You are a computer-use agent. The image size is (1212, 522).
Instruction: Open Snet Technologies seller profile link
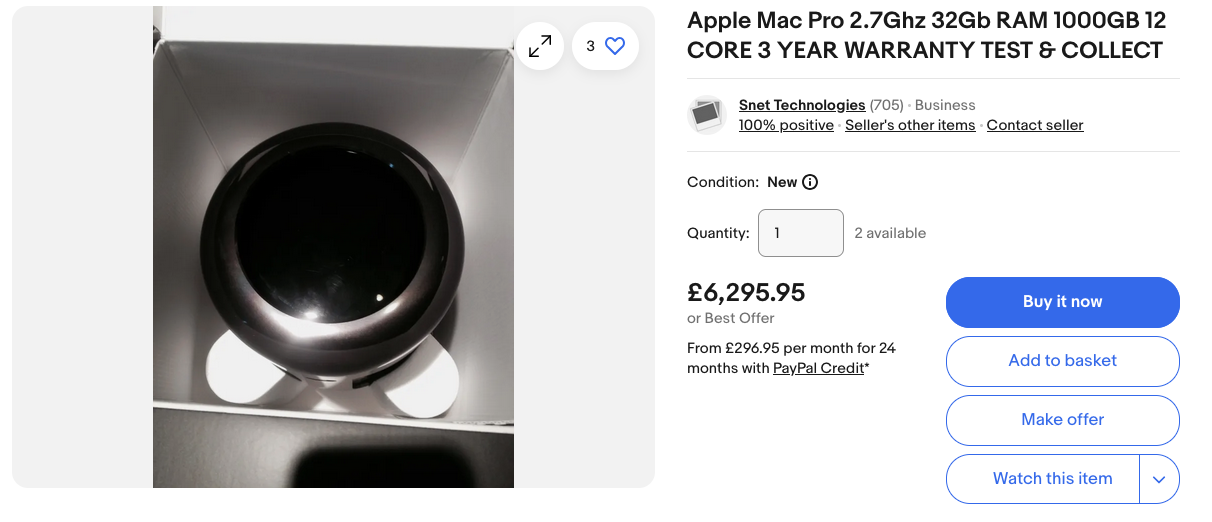pos(801,105)
